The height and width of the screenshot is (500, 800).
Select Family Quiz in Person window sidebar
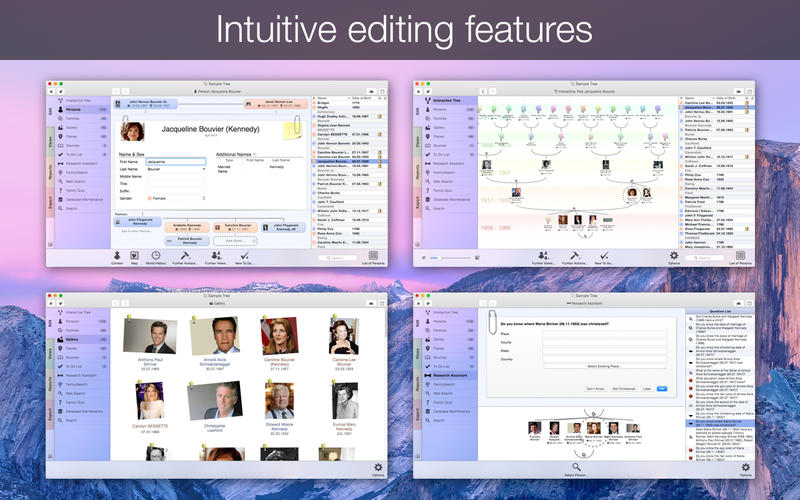pos(82,190)
